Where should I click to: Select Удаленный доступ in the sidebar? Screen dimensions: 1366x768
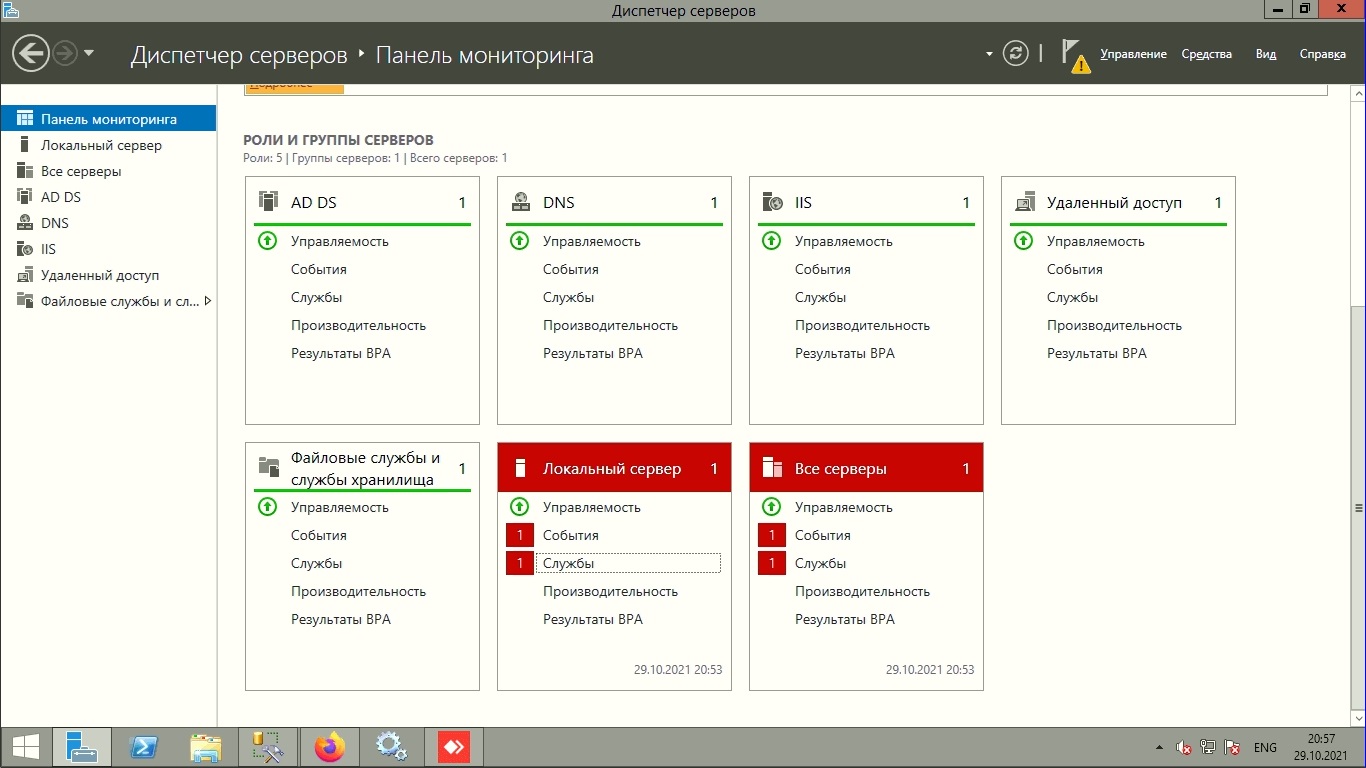point(108,275)
